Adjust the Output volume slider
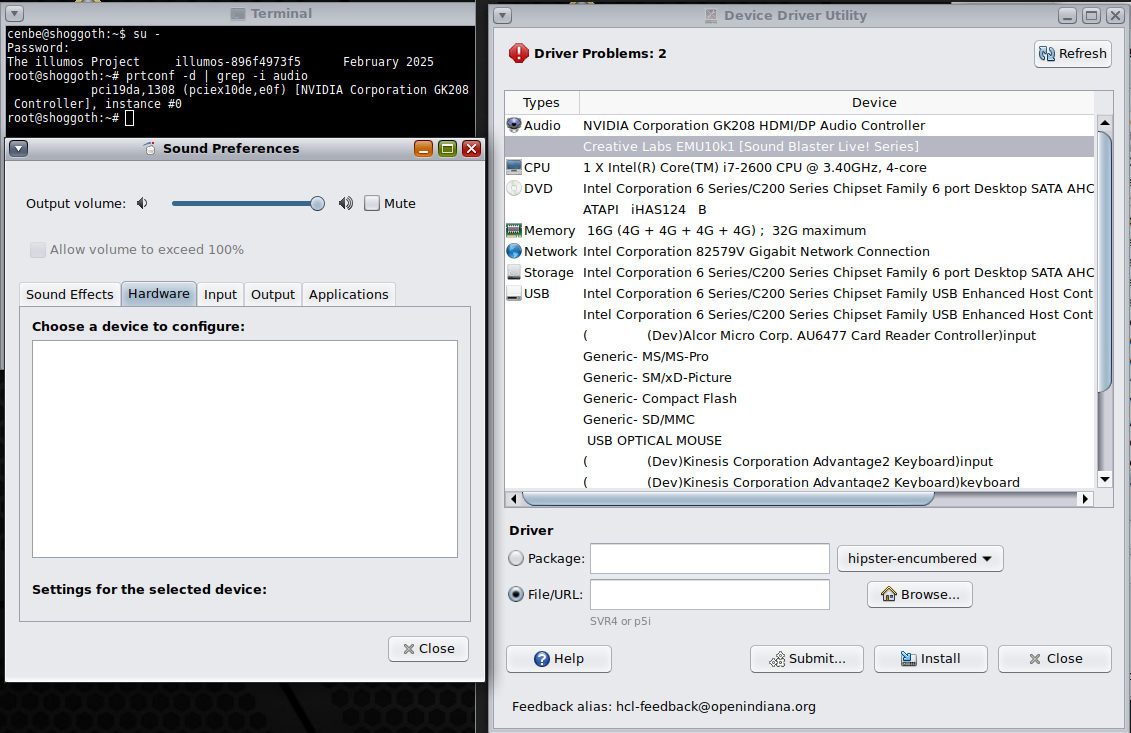 (x=248, y=203)
